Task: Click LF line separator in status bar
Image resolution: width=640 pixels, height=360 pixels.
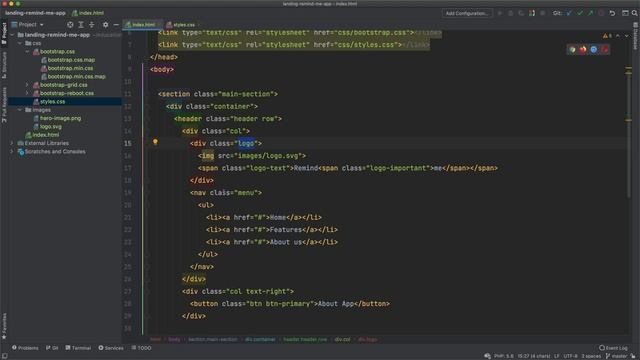Action: pyautogui.click(x=557, y=356)
